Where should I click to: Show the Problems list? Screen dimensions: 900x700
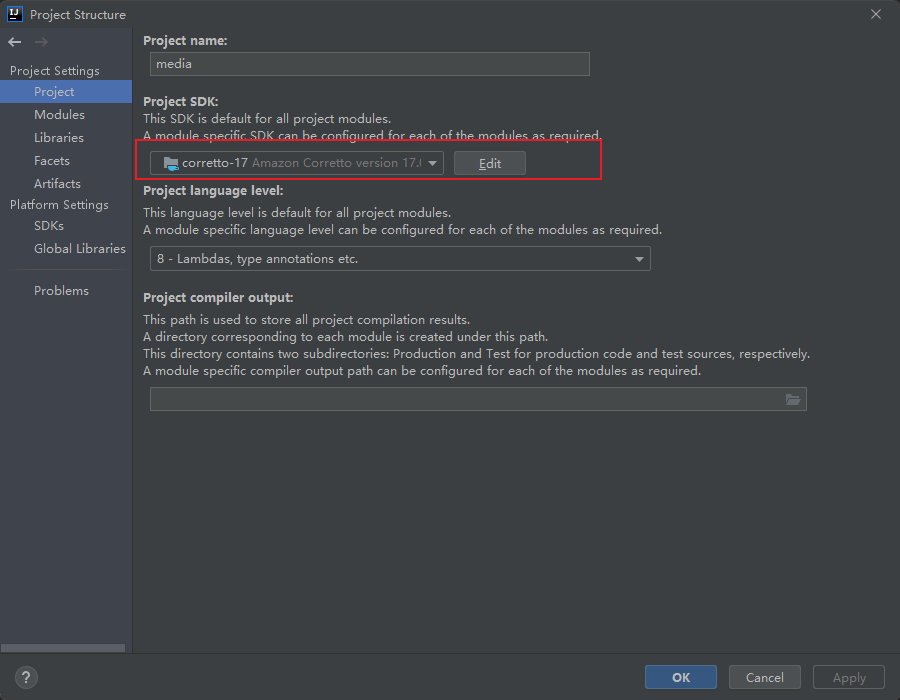click(x=61, y=291)
